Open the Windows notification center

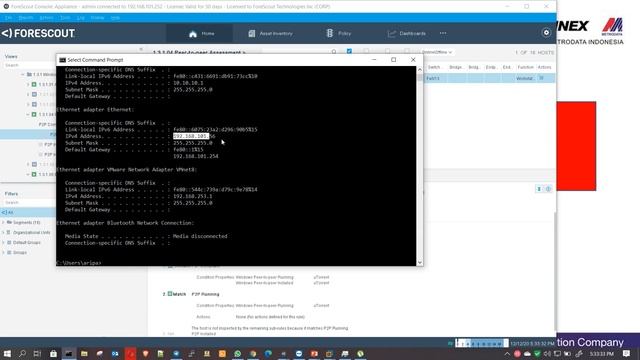coord(627,353)
